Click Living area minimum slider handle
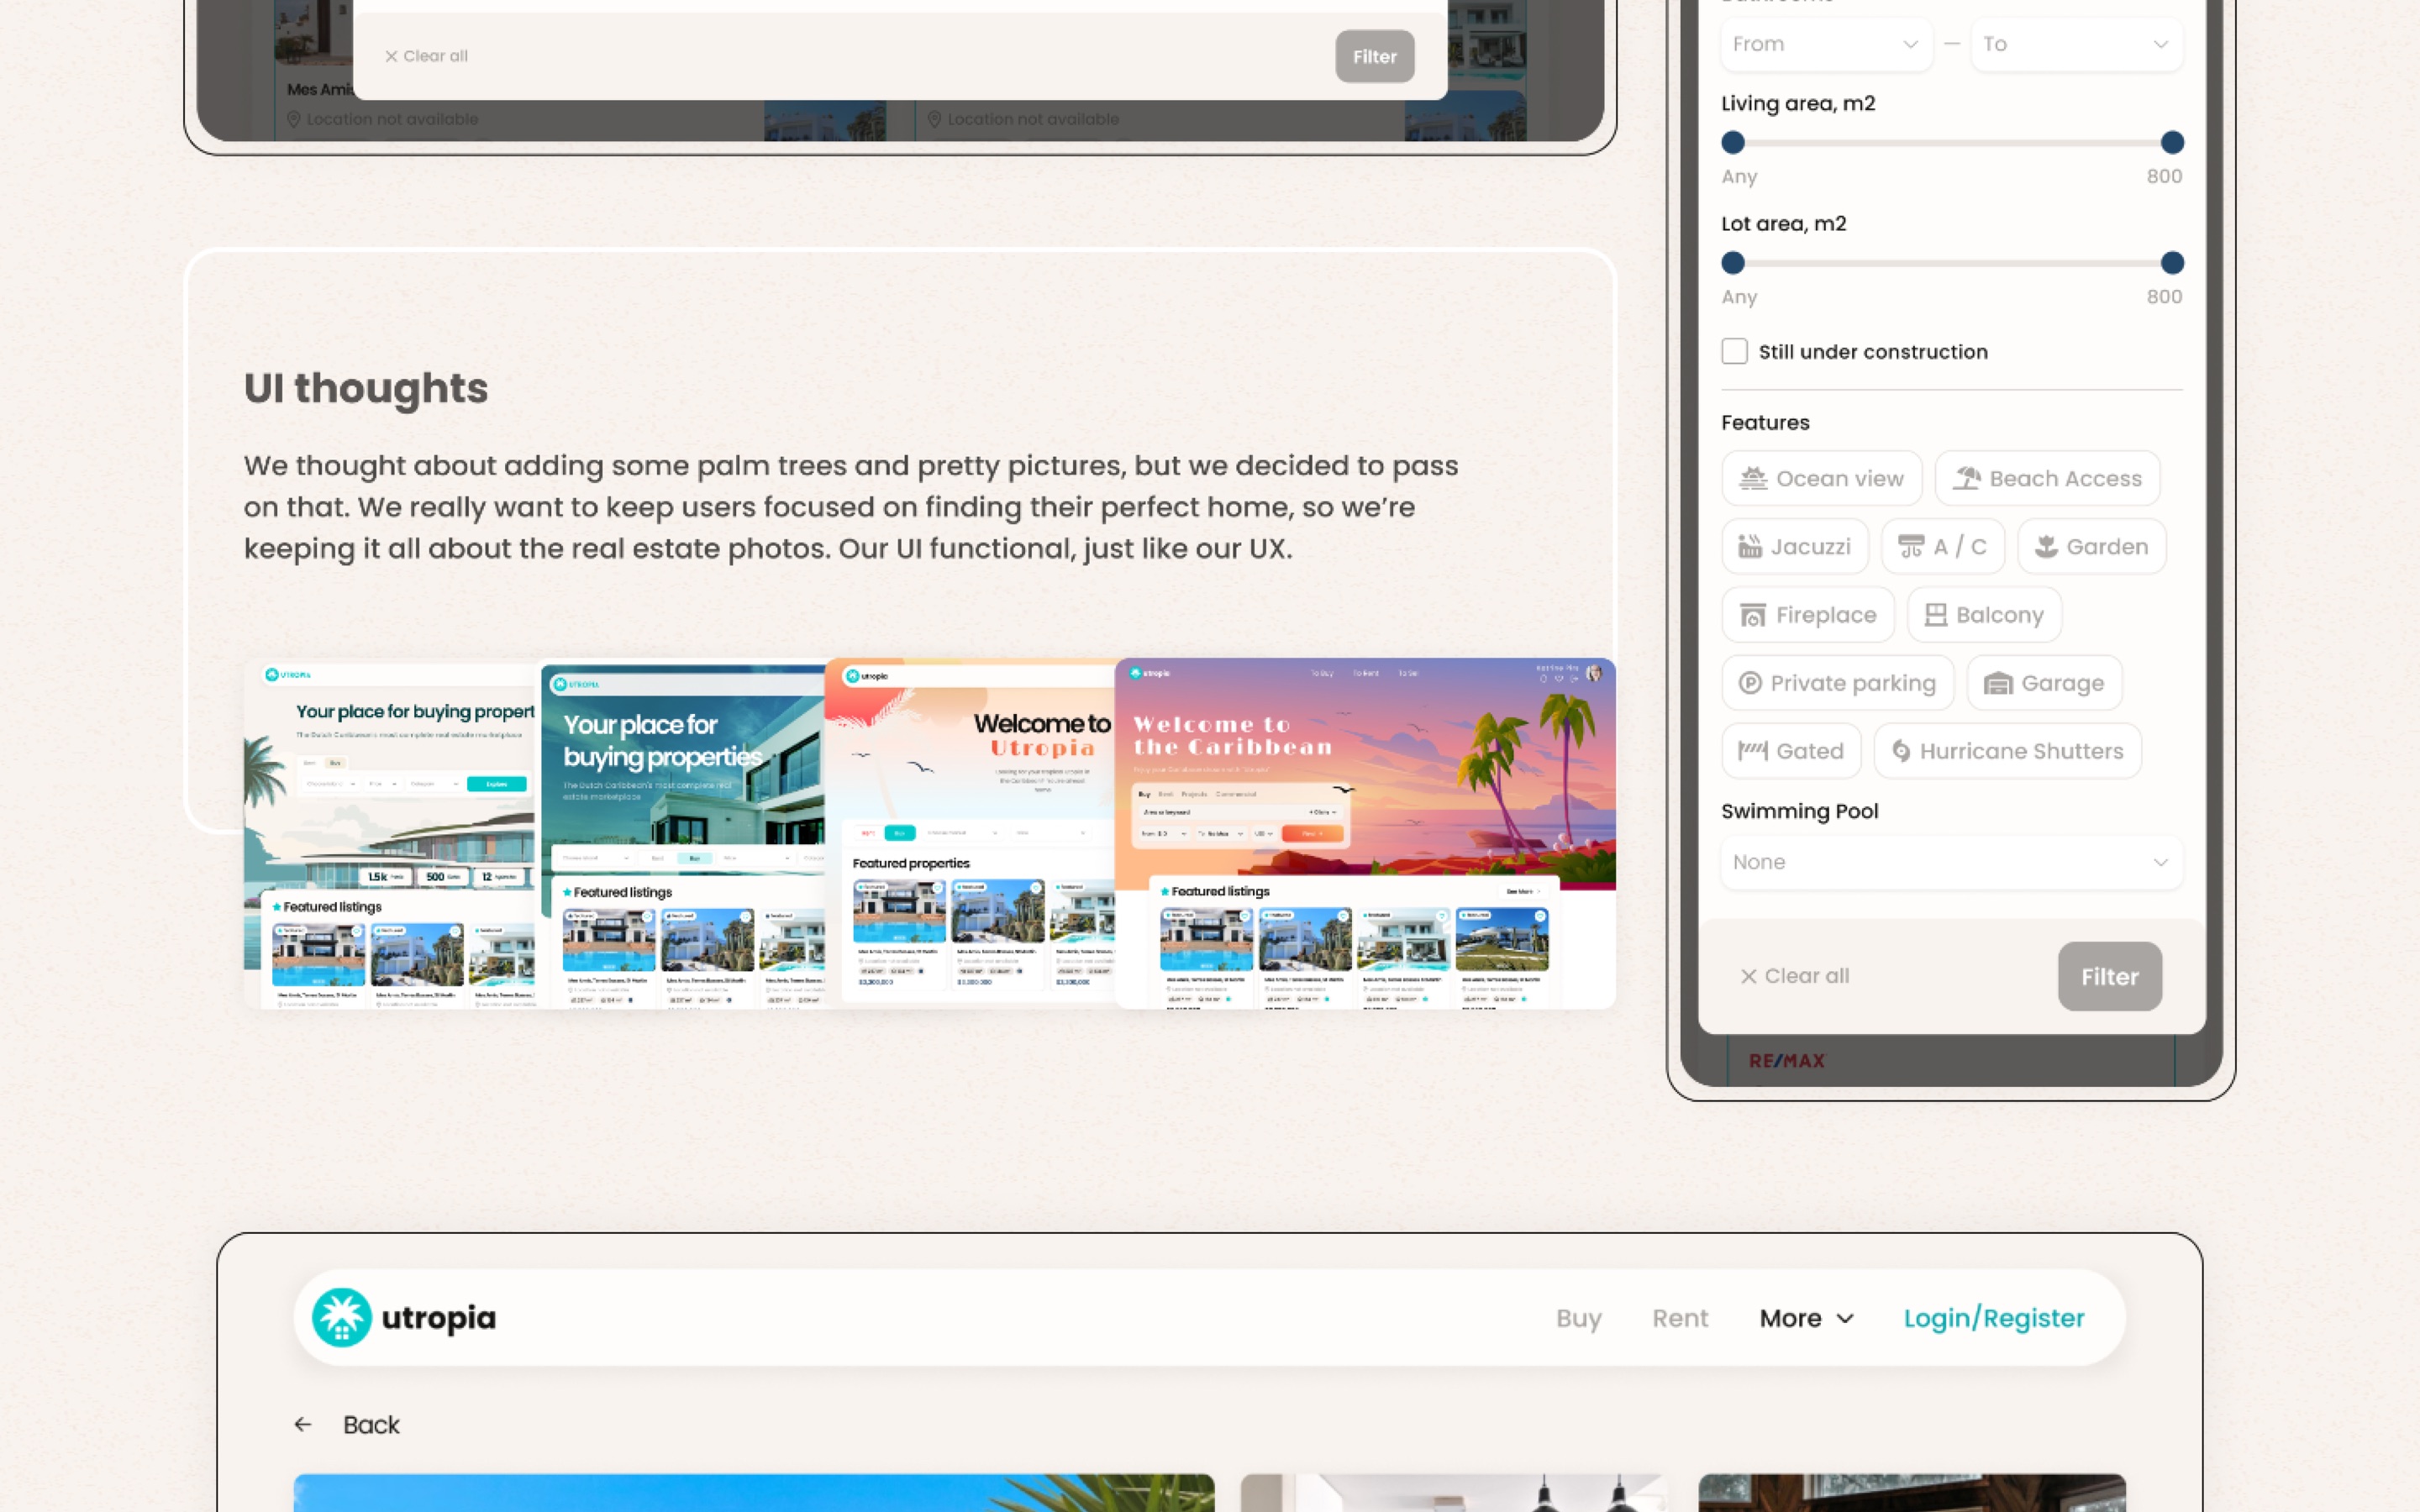The width and height of the screenshot is (2420, 1512). pyautogui.click(x=1732, y=143)
